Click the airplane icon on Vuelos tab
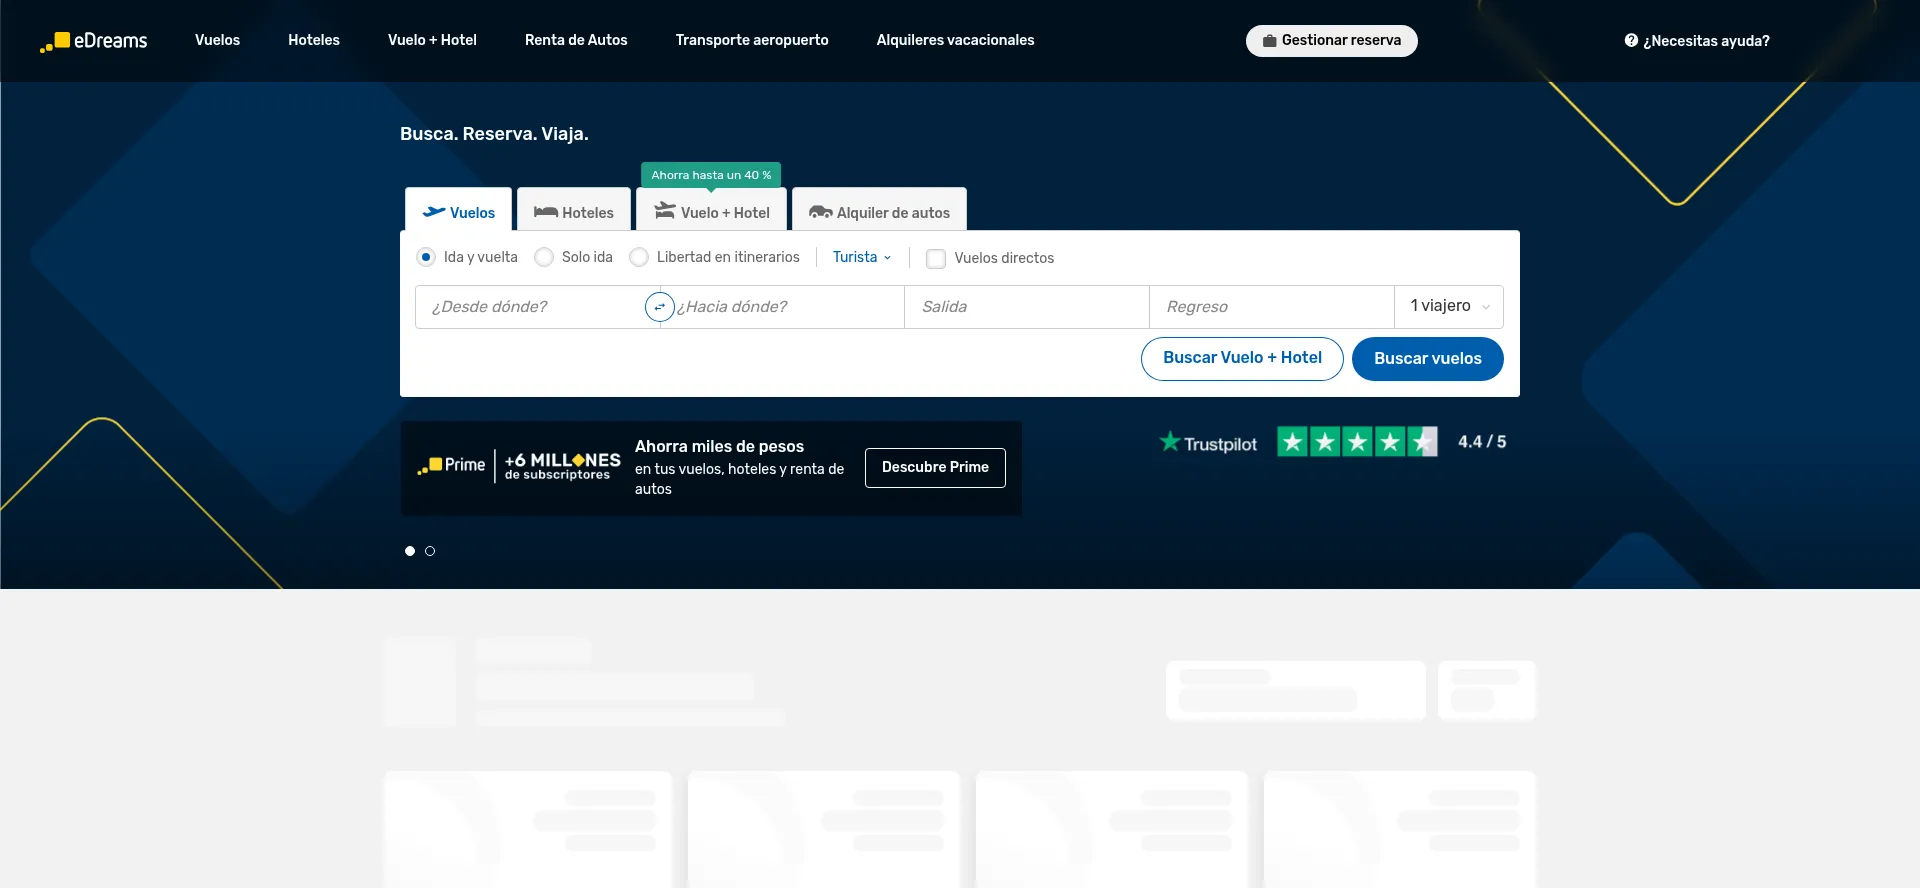This screenshot has width=1920, height=888. click(x=434, y=212)
